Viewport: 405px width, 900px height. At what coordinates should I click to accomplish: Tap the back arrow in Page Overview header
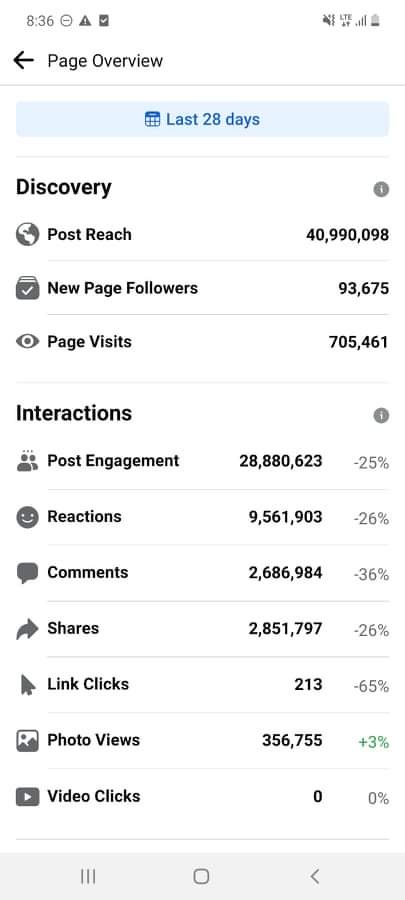tap(24, 60)
